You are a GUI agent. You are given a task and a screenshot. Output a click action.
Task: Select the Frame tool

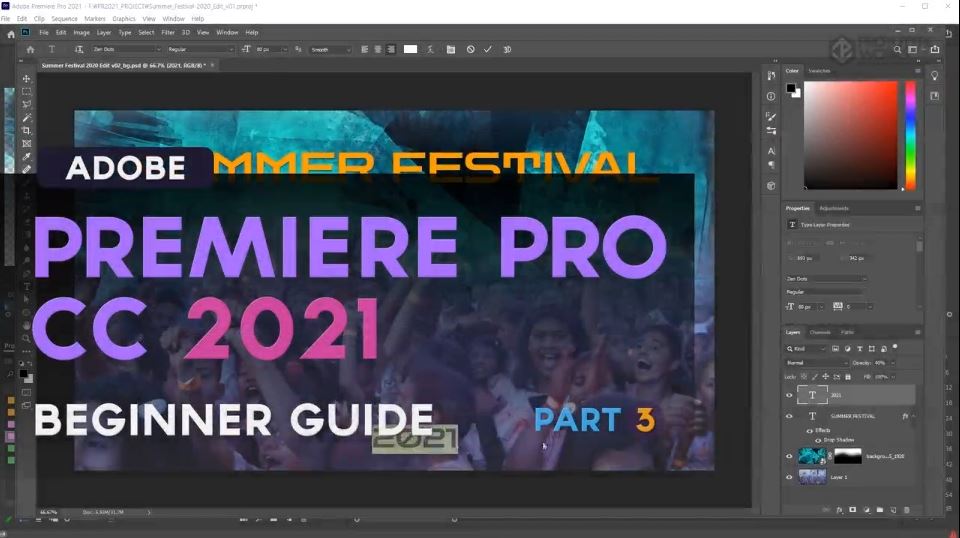point(26,144)
